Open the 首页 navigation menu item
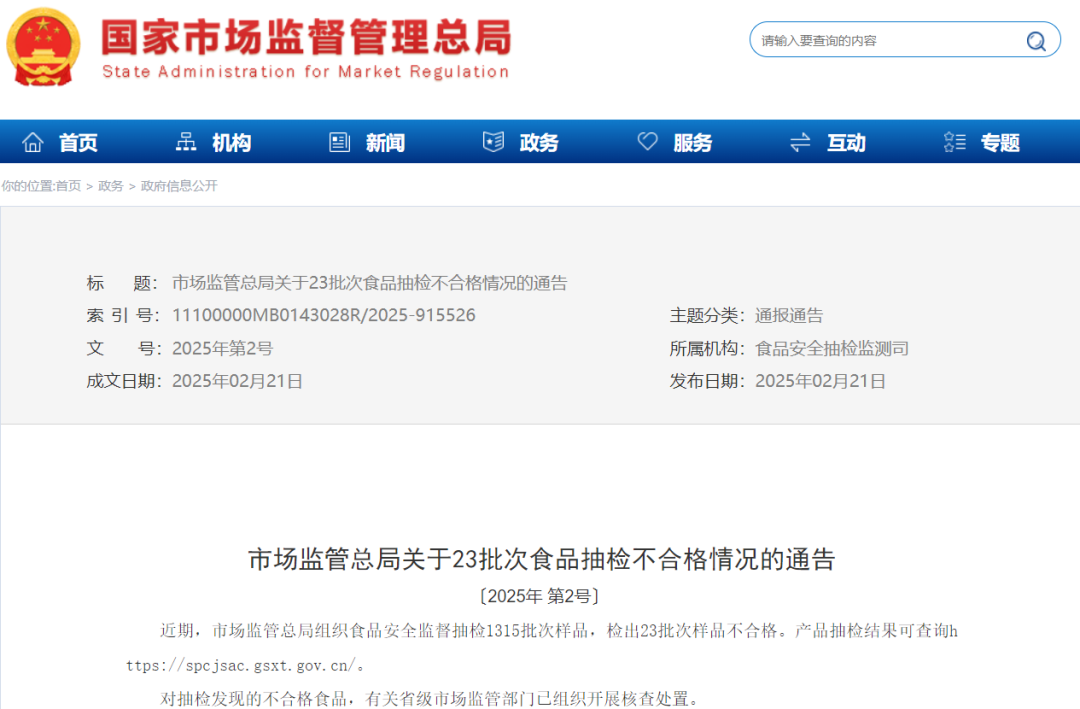 click(78, 141)
